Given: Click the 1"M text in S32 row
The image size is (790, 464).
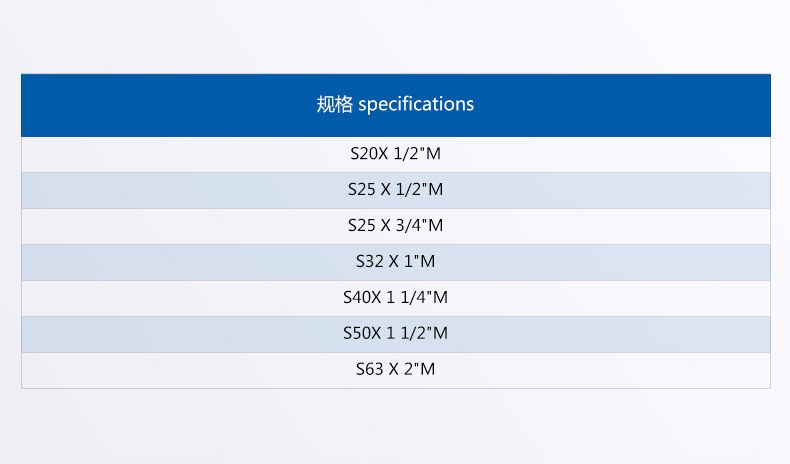Looking at the screenshot, I should (x=420, y=262).
